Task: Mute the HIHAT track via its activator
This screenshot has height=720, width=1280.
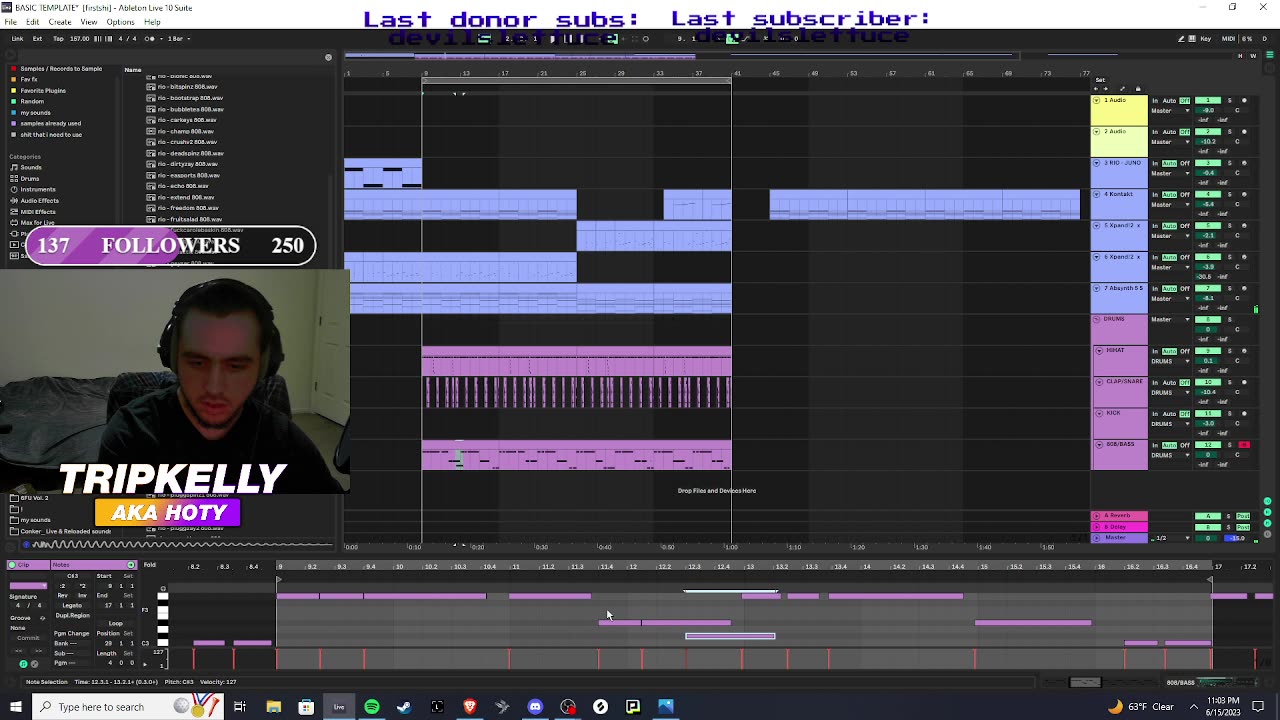Action: (x=1208, y=351)
